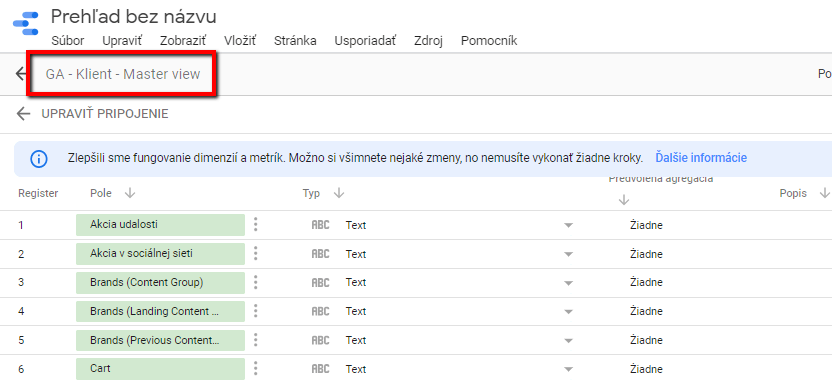The image size is (832, 381).
Task: Expand type dropdown for Brands (Landing Content
Action: tap(568, 312)
